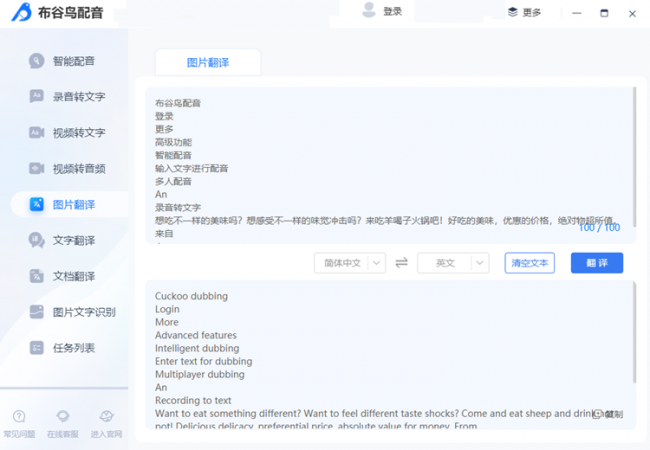650x450 pixels.
Task: Click the 布谷鸟配音 bird logo icon
Action: pos(22,12)
